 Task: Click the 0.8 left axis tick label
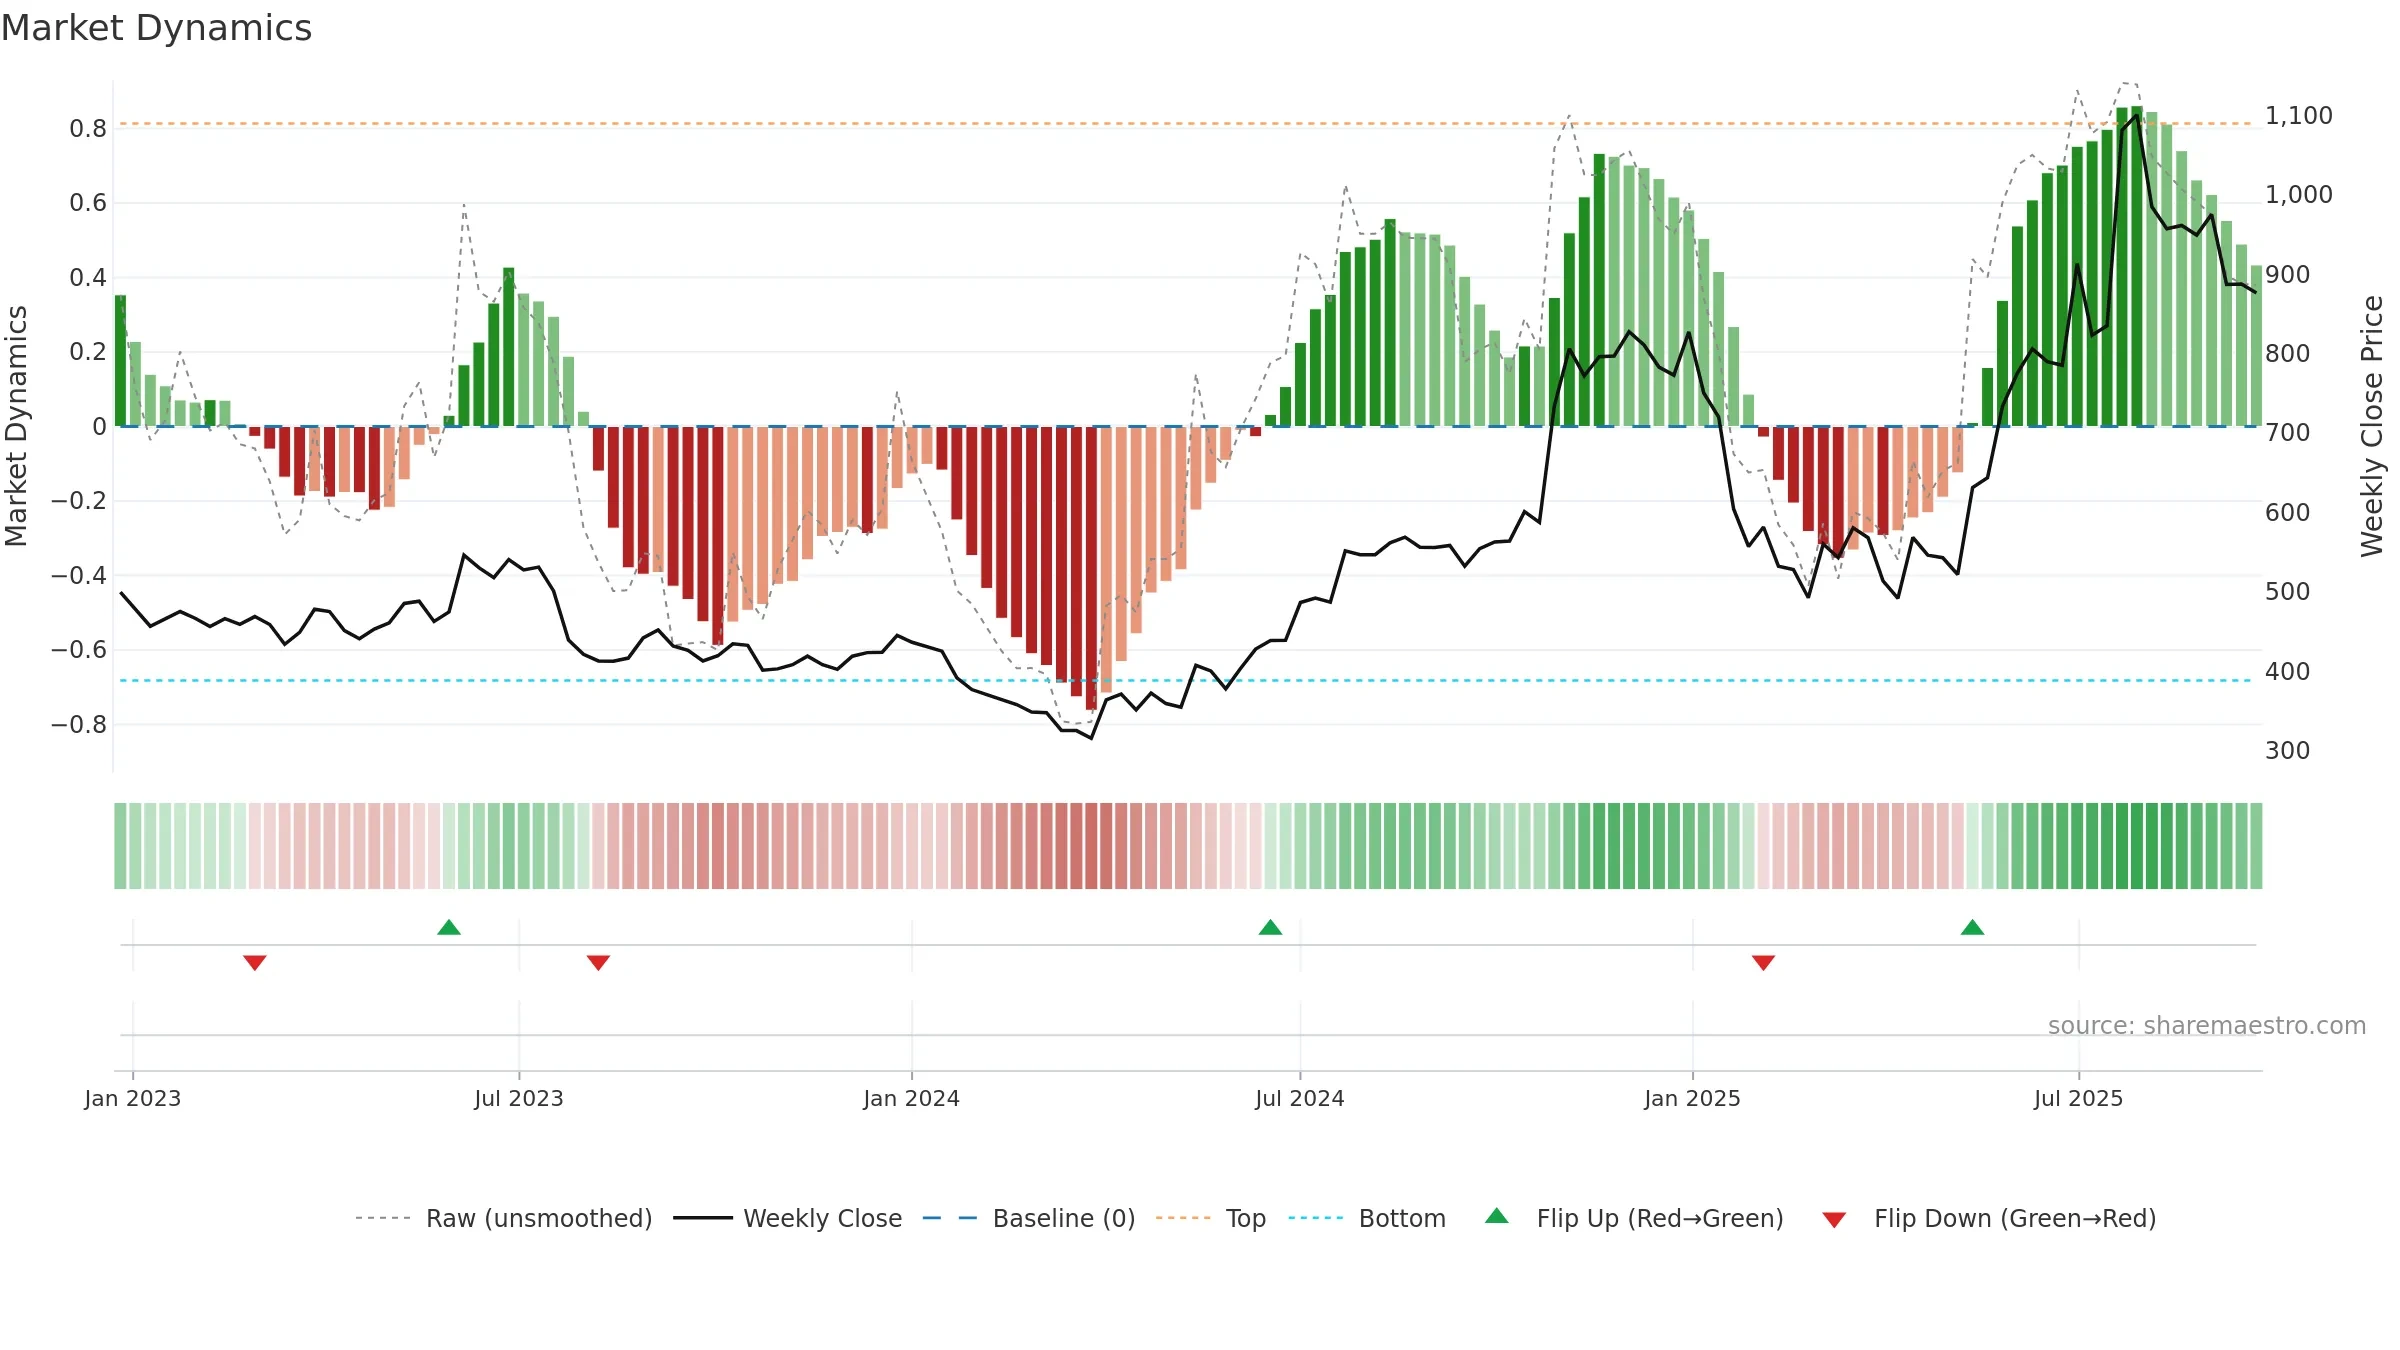pyautogui.click(x=88, y=128)
